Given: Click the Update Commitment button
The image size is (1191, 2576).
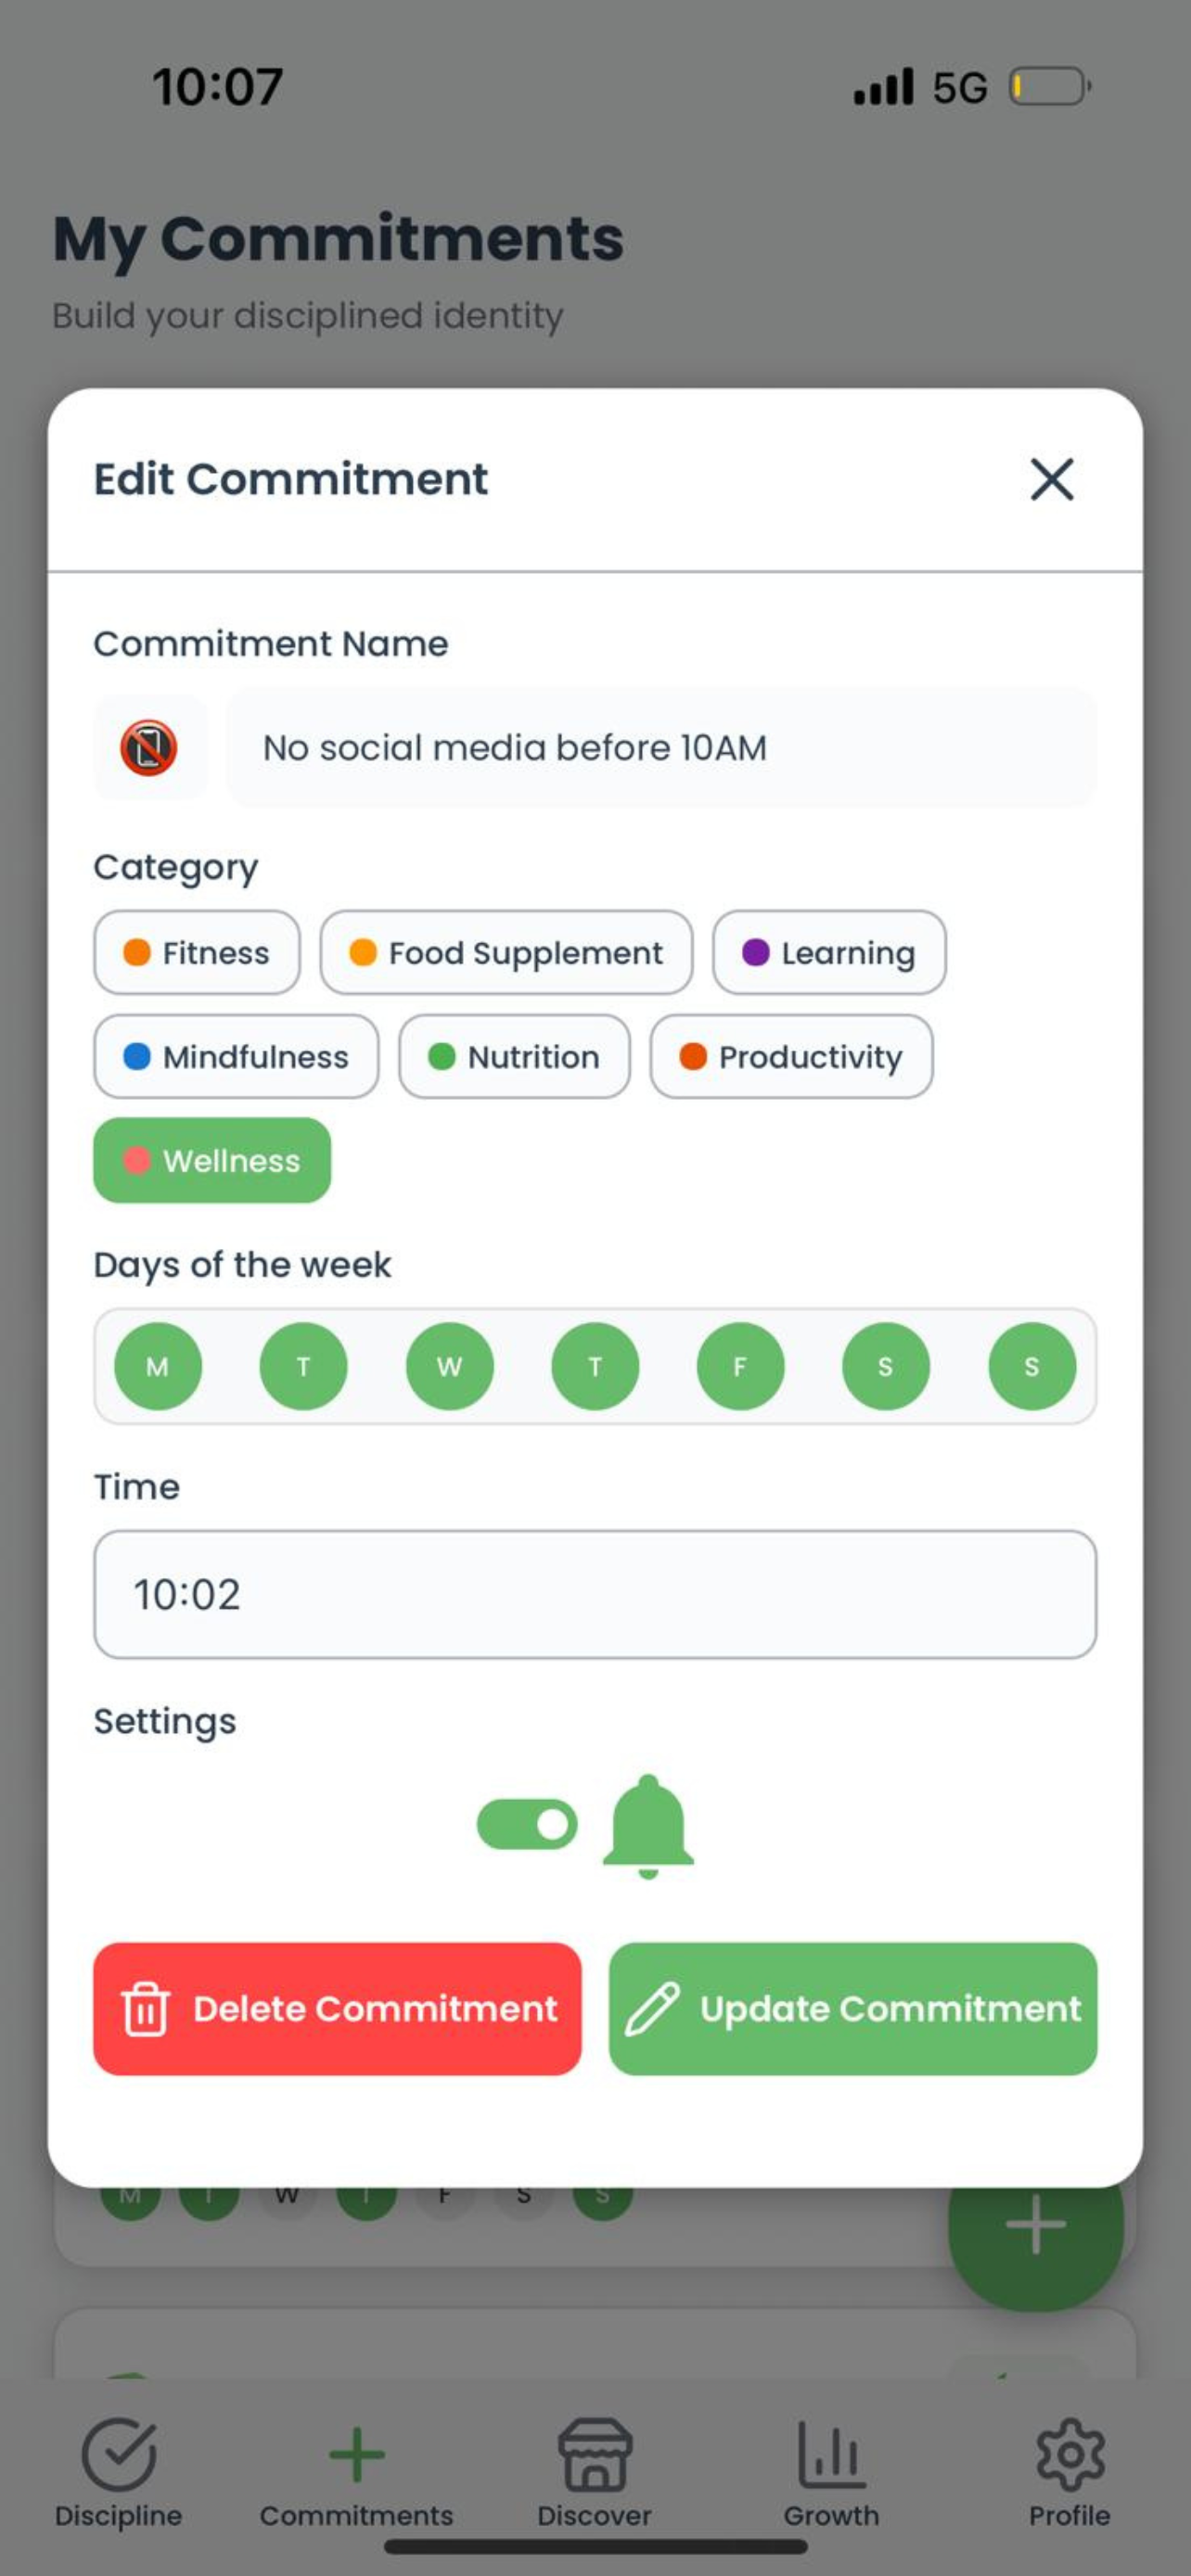Looking at the screenshot, I should pyautogui.click(x=853, y=2009).
